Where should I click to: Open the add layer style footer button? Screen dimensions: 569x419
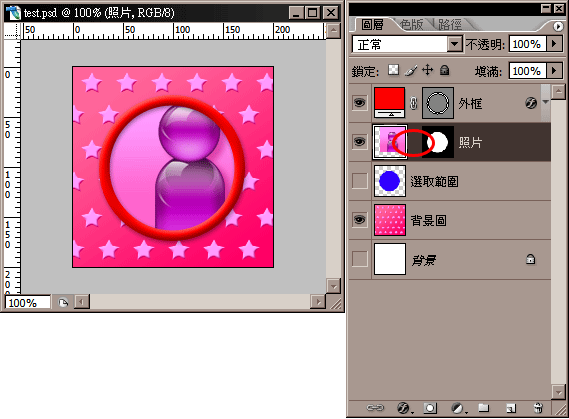[x=404, y=408]
